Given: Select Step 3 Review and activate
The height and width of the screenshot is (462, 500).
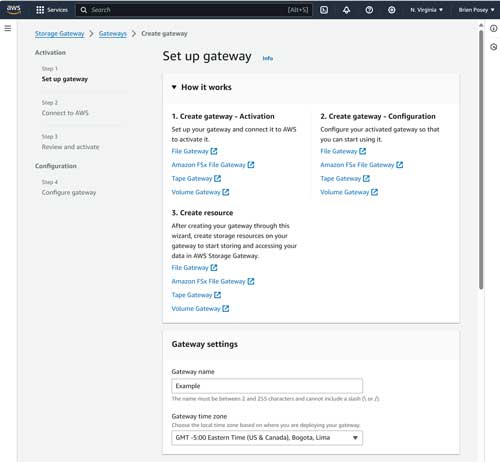Looking at the screenshot, I should click(x=70, y=147).
